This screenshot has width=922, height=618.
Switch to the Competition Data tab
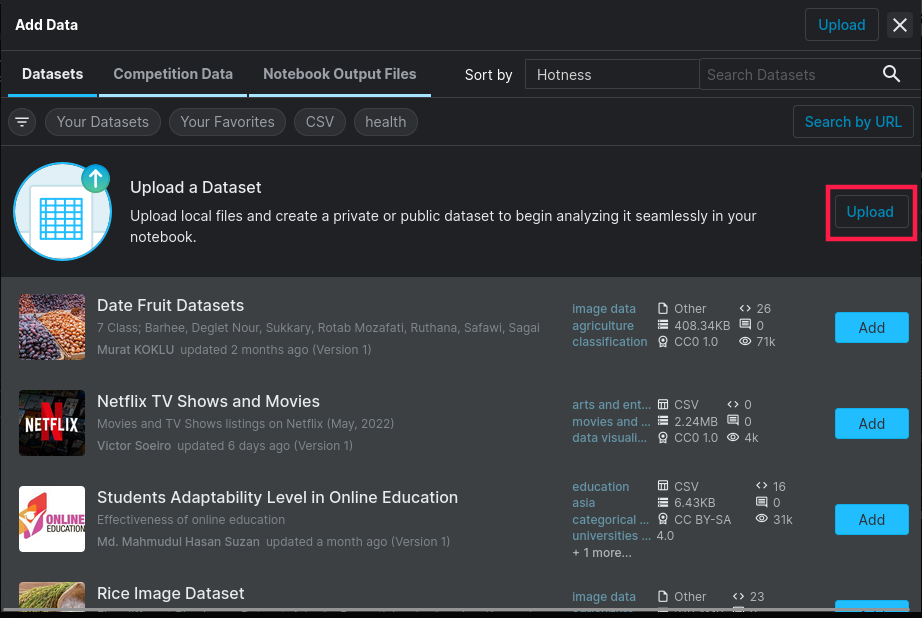173,74
